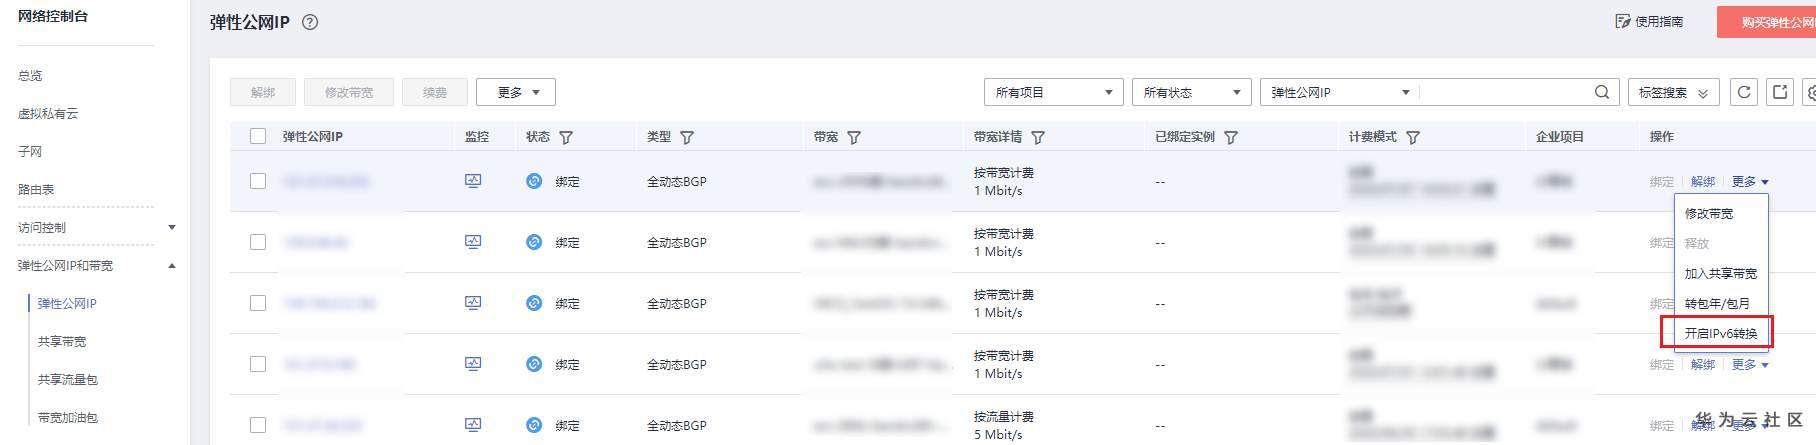Open the monitoring icon in the first row
The image size is (1816, 445).
click(x=473, y=181)
